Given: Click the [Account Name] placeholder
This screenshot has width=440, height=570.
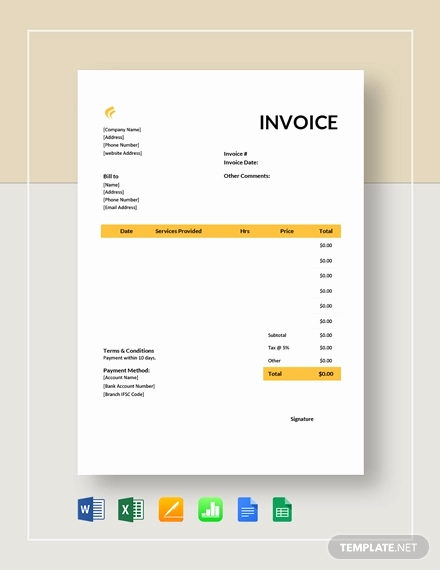Looking at the screenshot, I should point(121,378).
